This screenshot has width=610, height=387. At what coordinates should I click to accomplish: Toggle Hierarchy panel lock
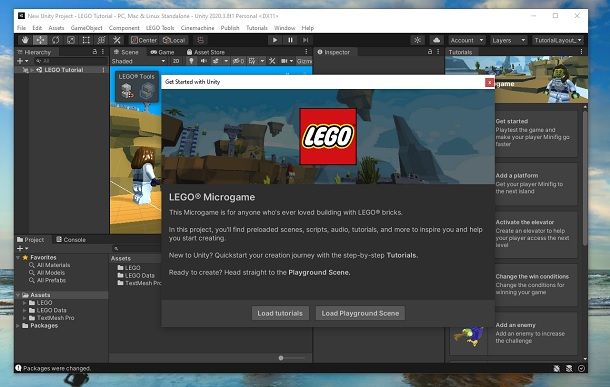95,52
